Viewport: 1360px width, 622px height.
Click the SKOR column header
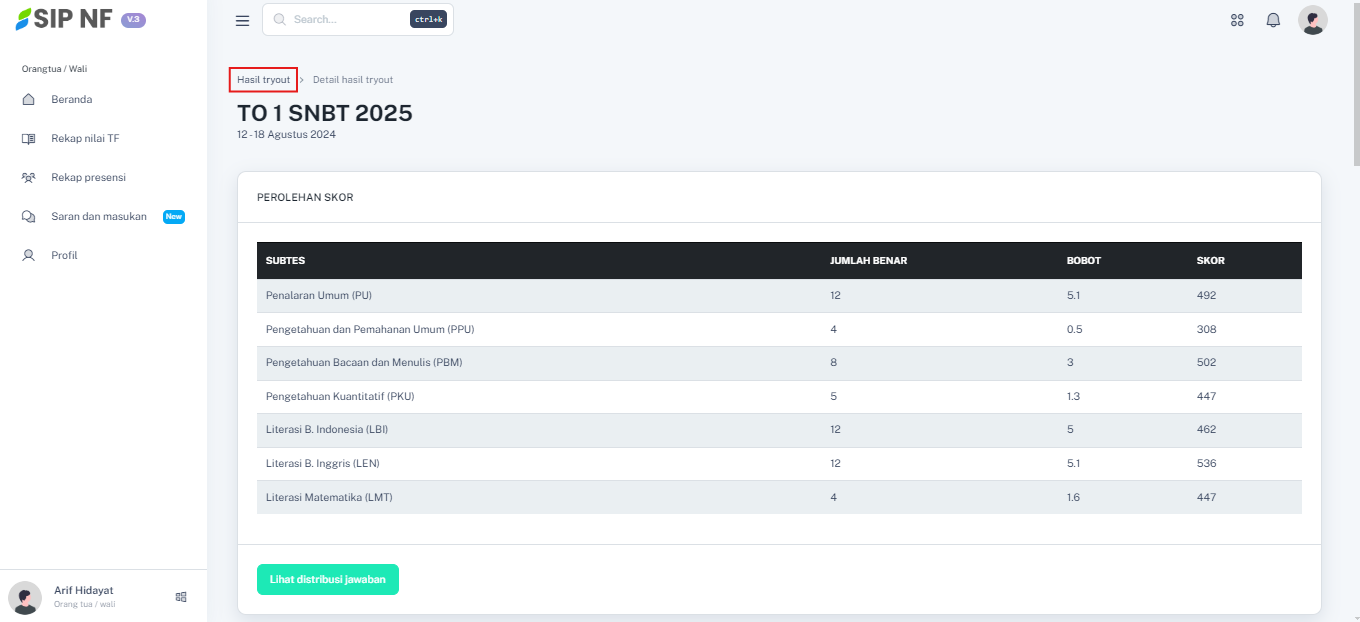[1210, 261]
